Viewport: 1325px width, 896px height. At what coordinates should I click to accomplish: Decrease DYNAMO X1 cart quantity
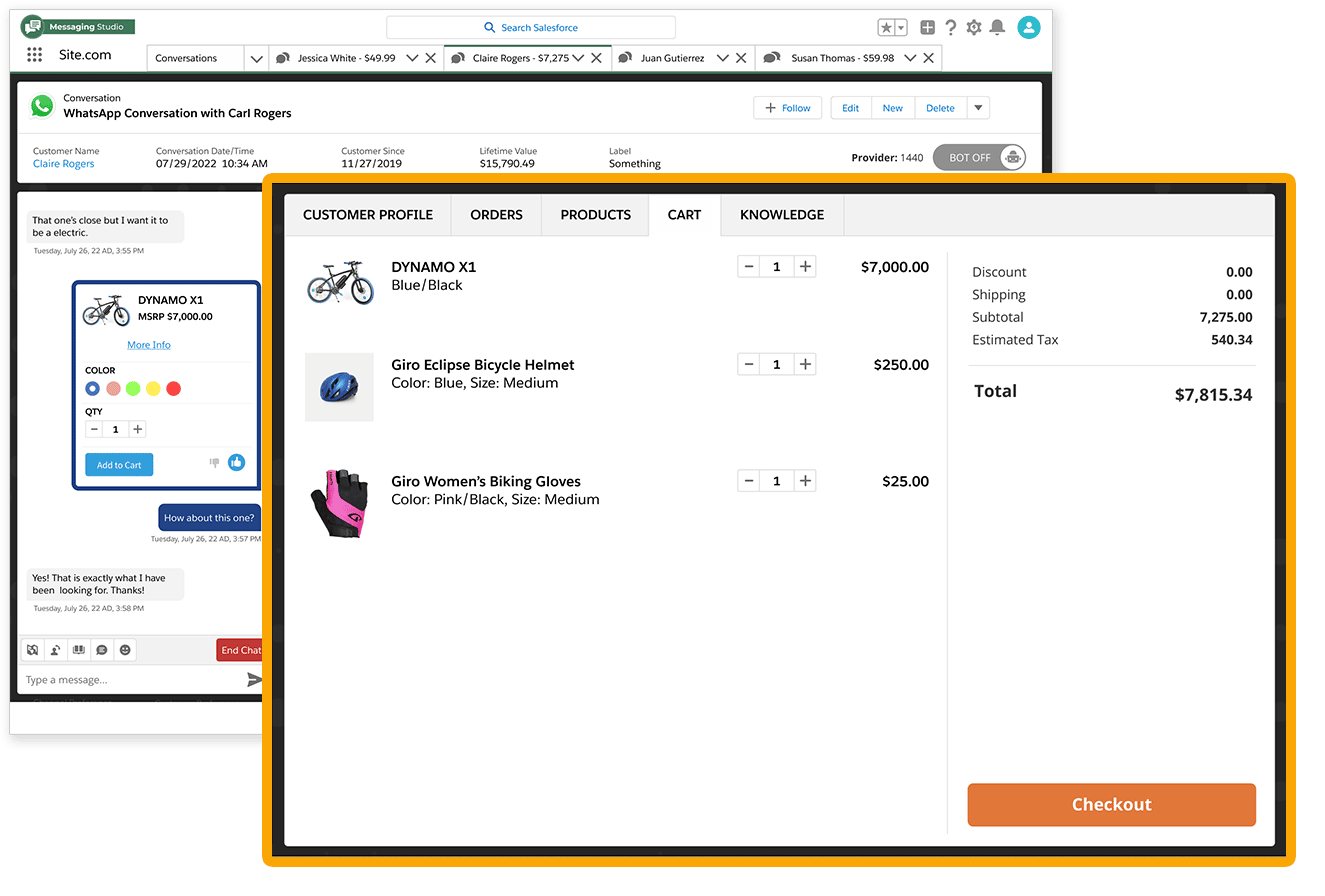[748, 267]
